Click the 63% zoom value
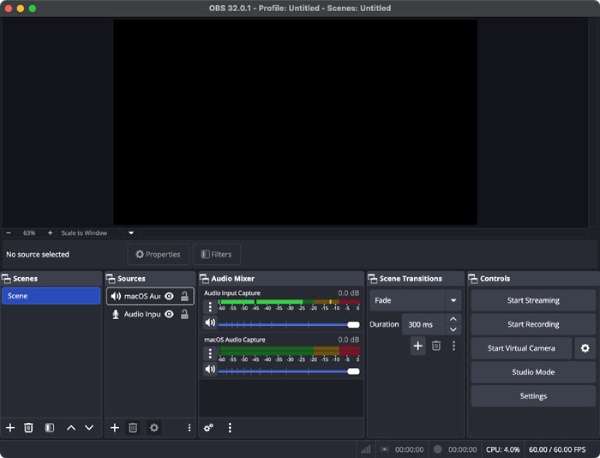Image resolution: width=600 pixels, height=458 pixels. (29, 233)
